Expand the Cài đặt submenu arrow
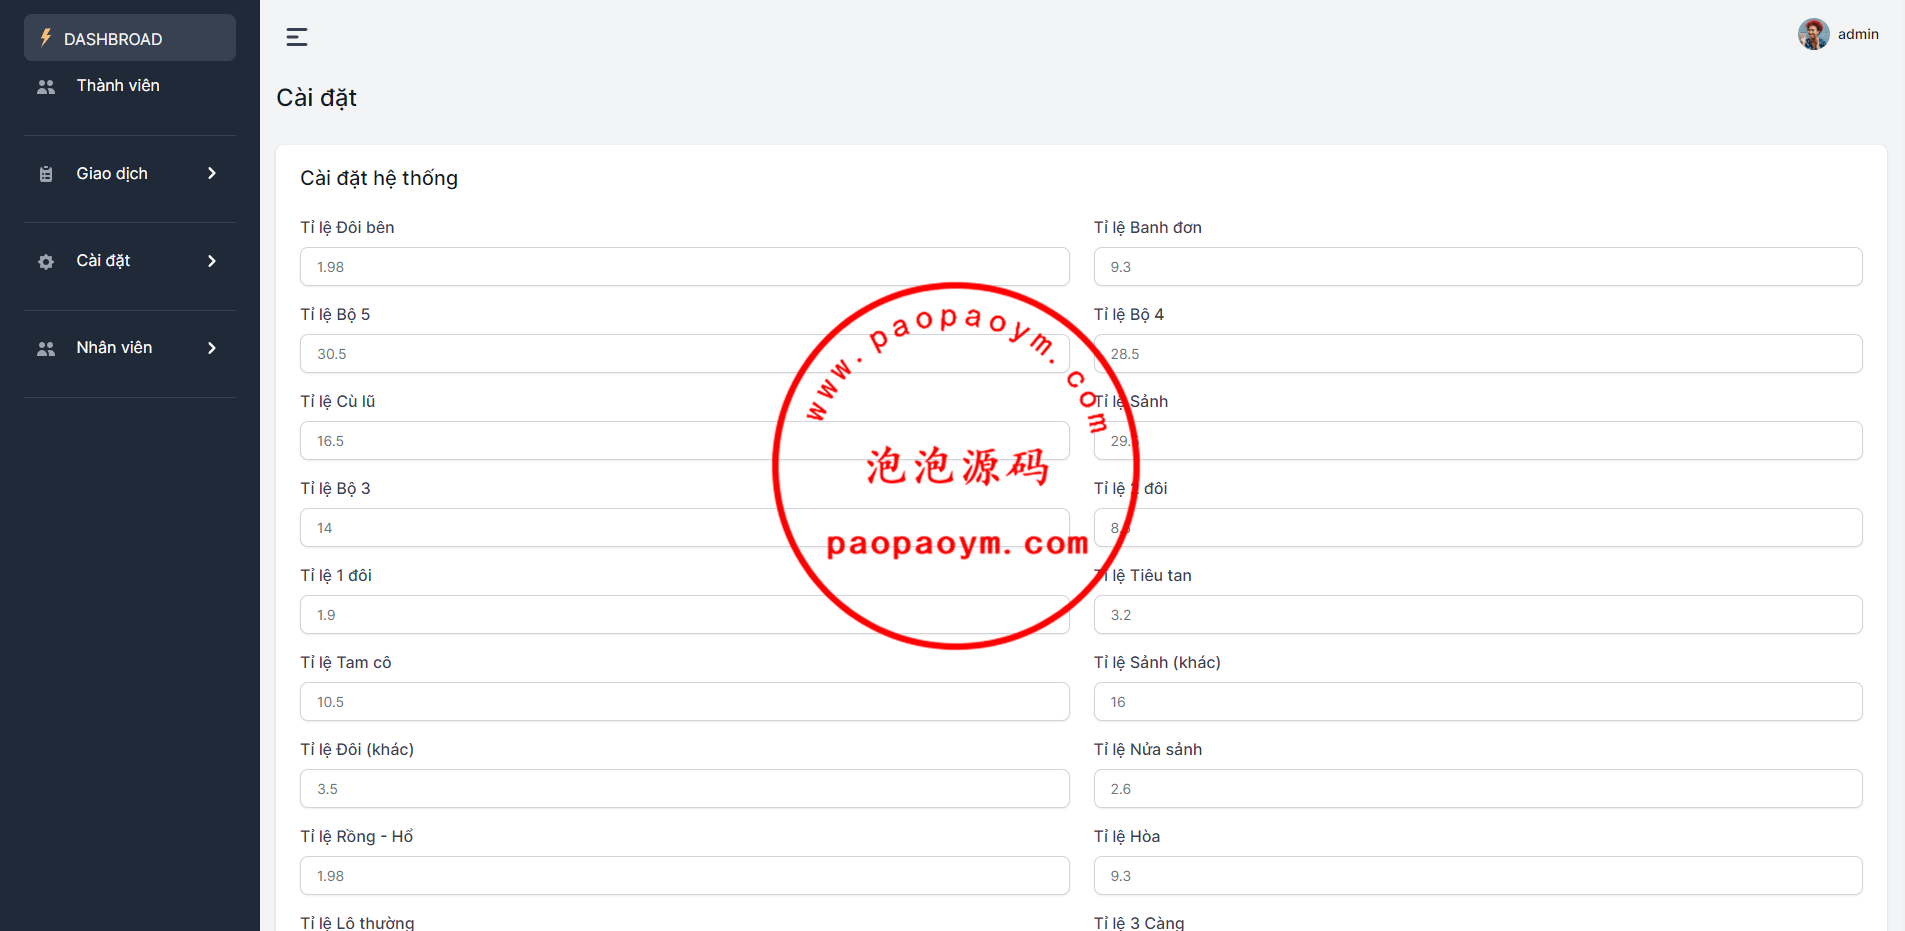This screenshot has height=931, width=1905. 211,261
